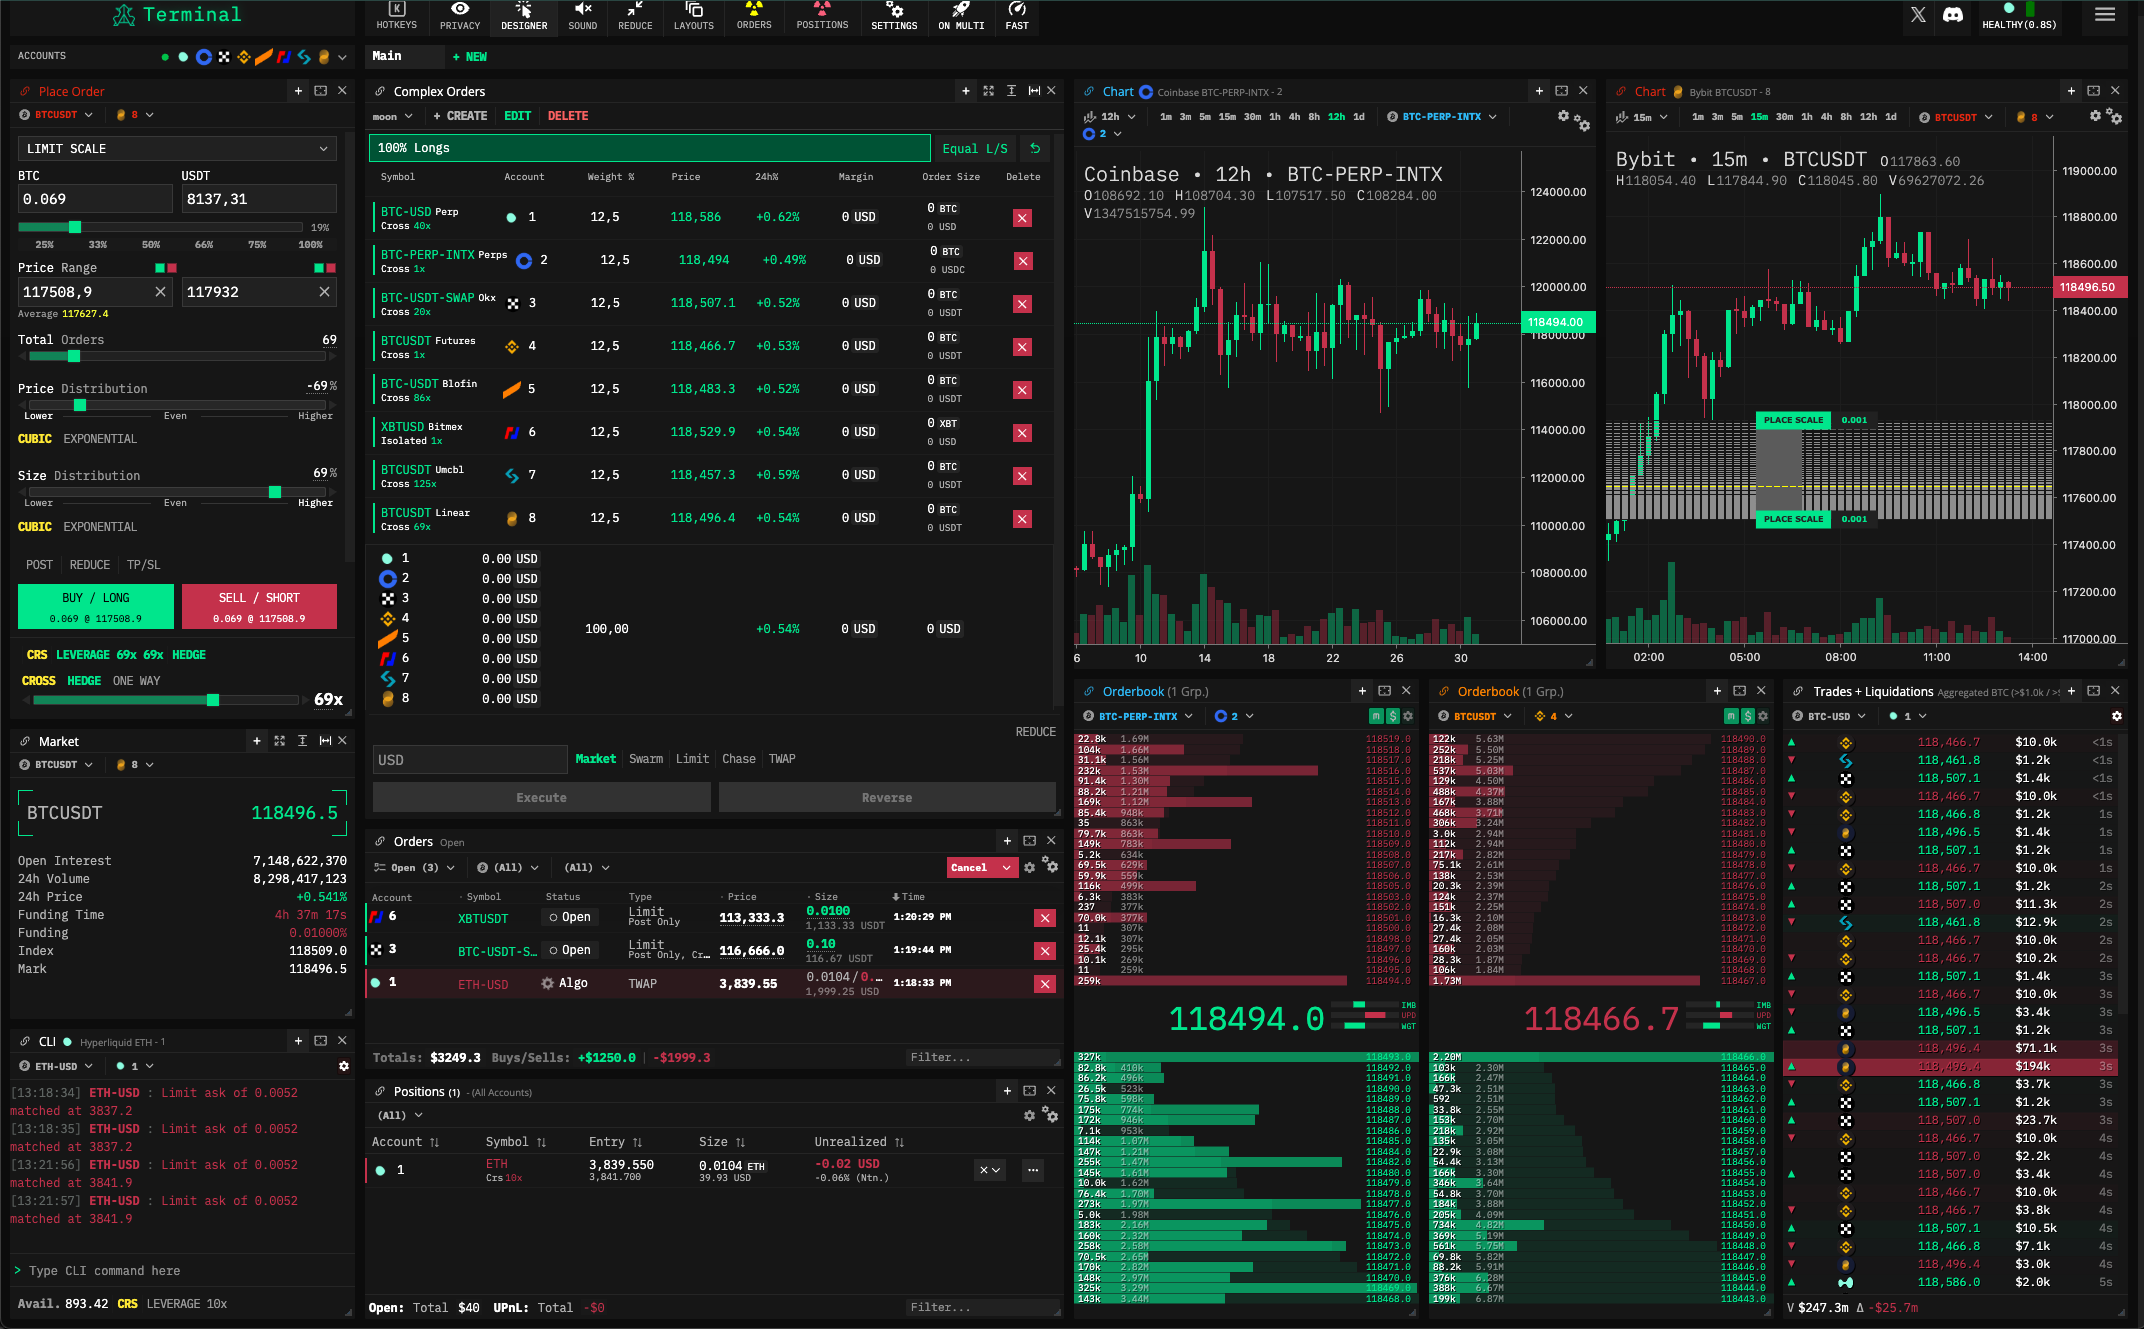Open the Discord link icon
Image resolution: width=2144 pixels, height=1329 pixels.
click(1953, 15)
